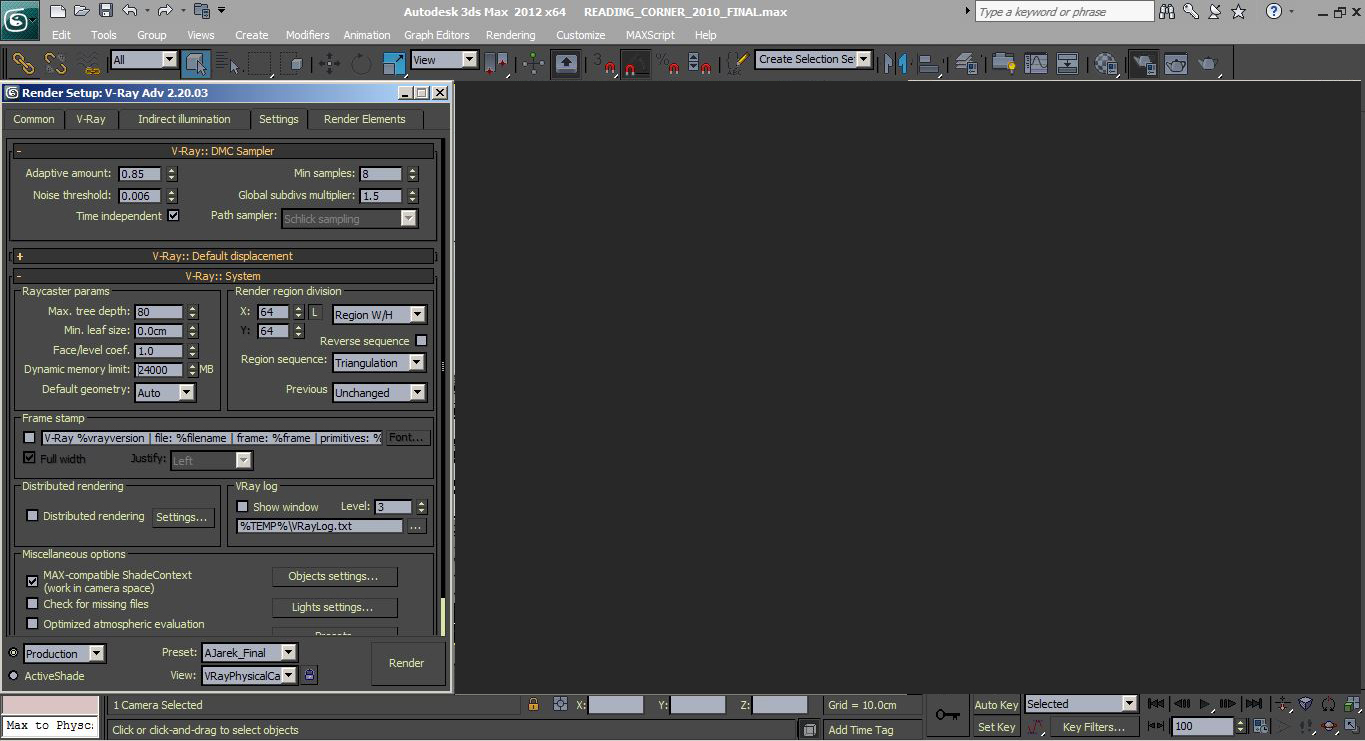Screen dimensions: 1365x741
Task: Activate Select and Scale tool
Action: [394, 64]
